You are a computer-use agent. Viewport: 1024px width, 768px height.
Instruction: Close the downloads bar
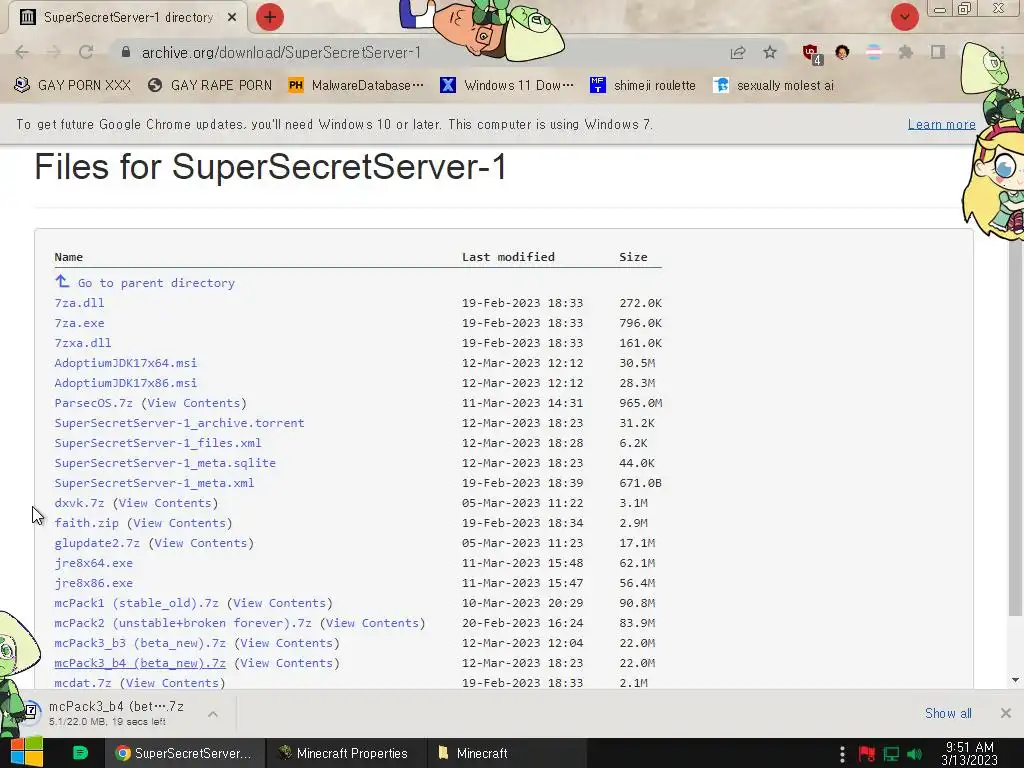tap(1006, 713)
